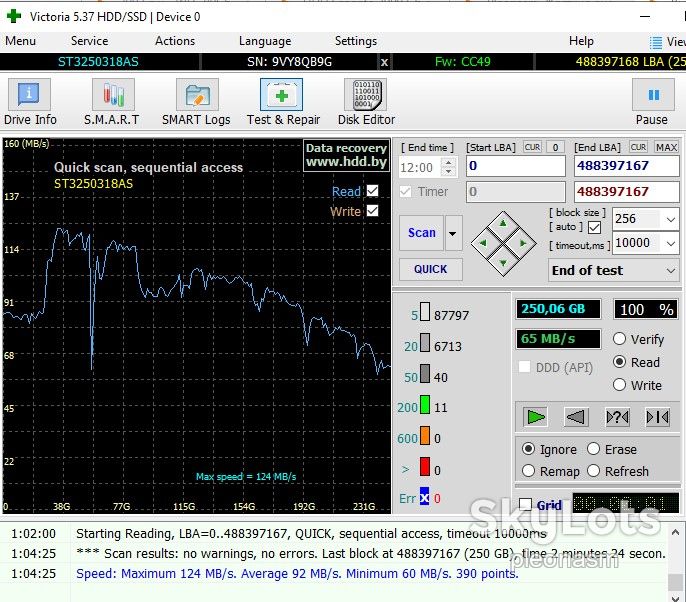
Task: Click the up arrow on navigation diamond
Action: point(503,224)
